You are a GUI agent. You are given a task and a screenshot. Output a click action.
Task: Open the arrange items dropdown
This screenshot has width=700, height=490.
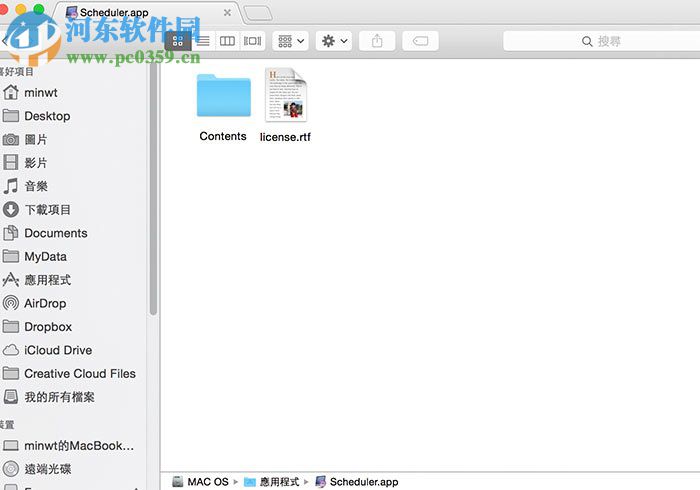click(x=291, y=41)
